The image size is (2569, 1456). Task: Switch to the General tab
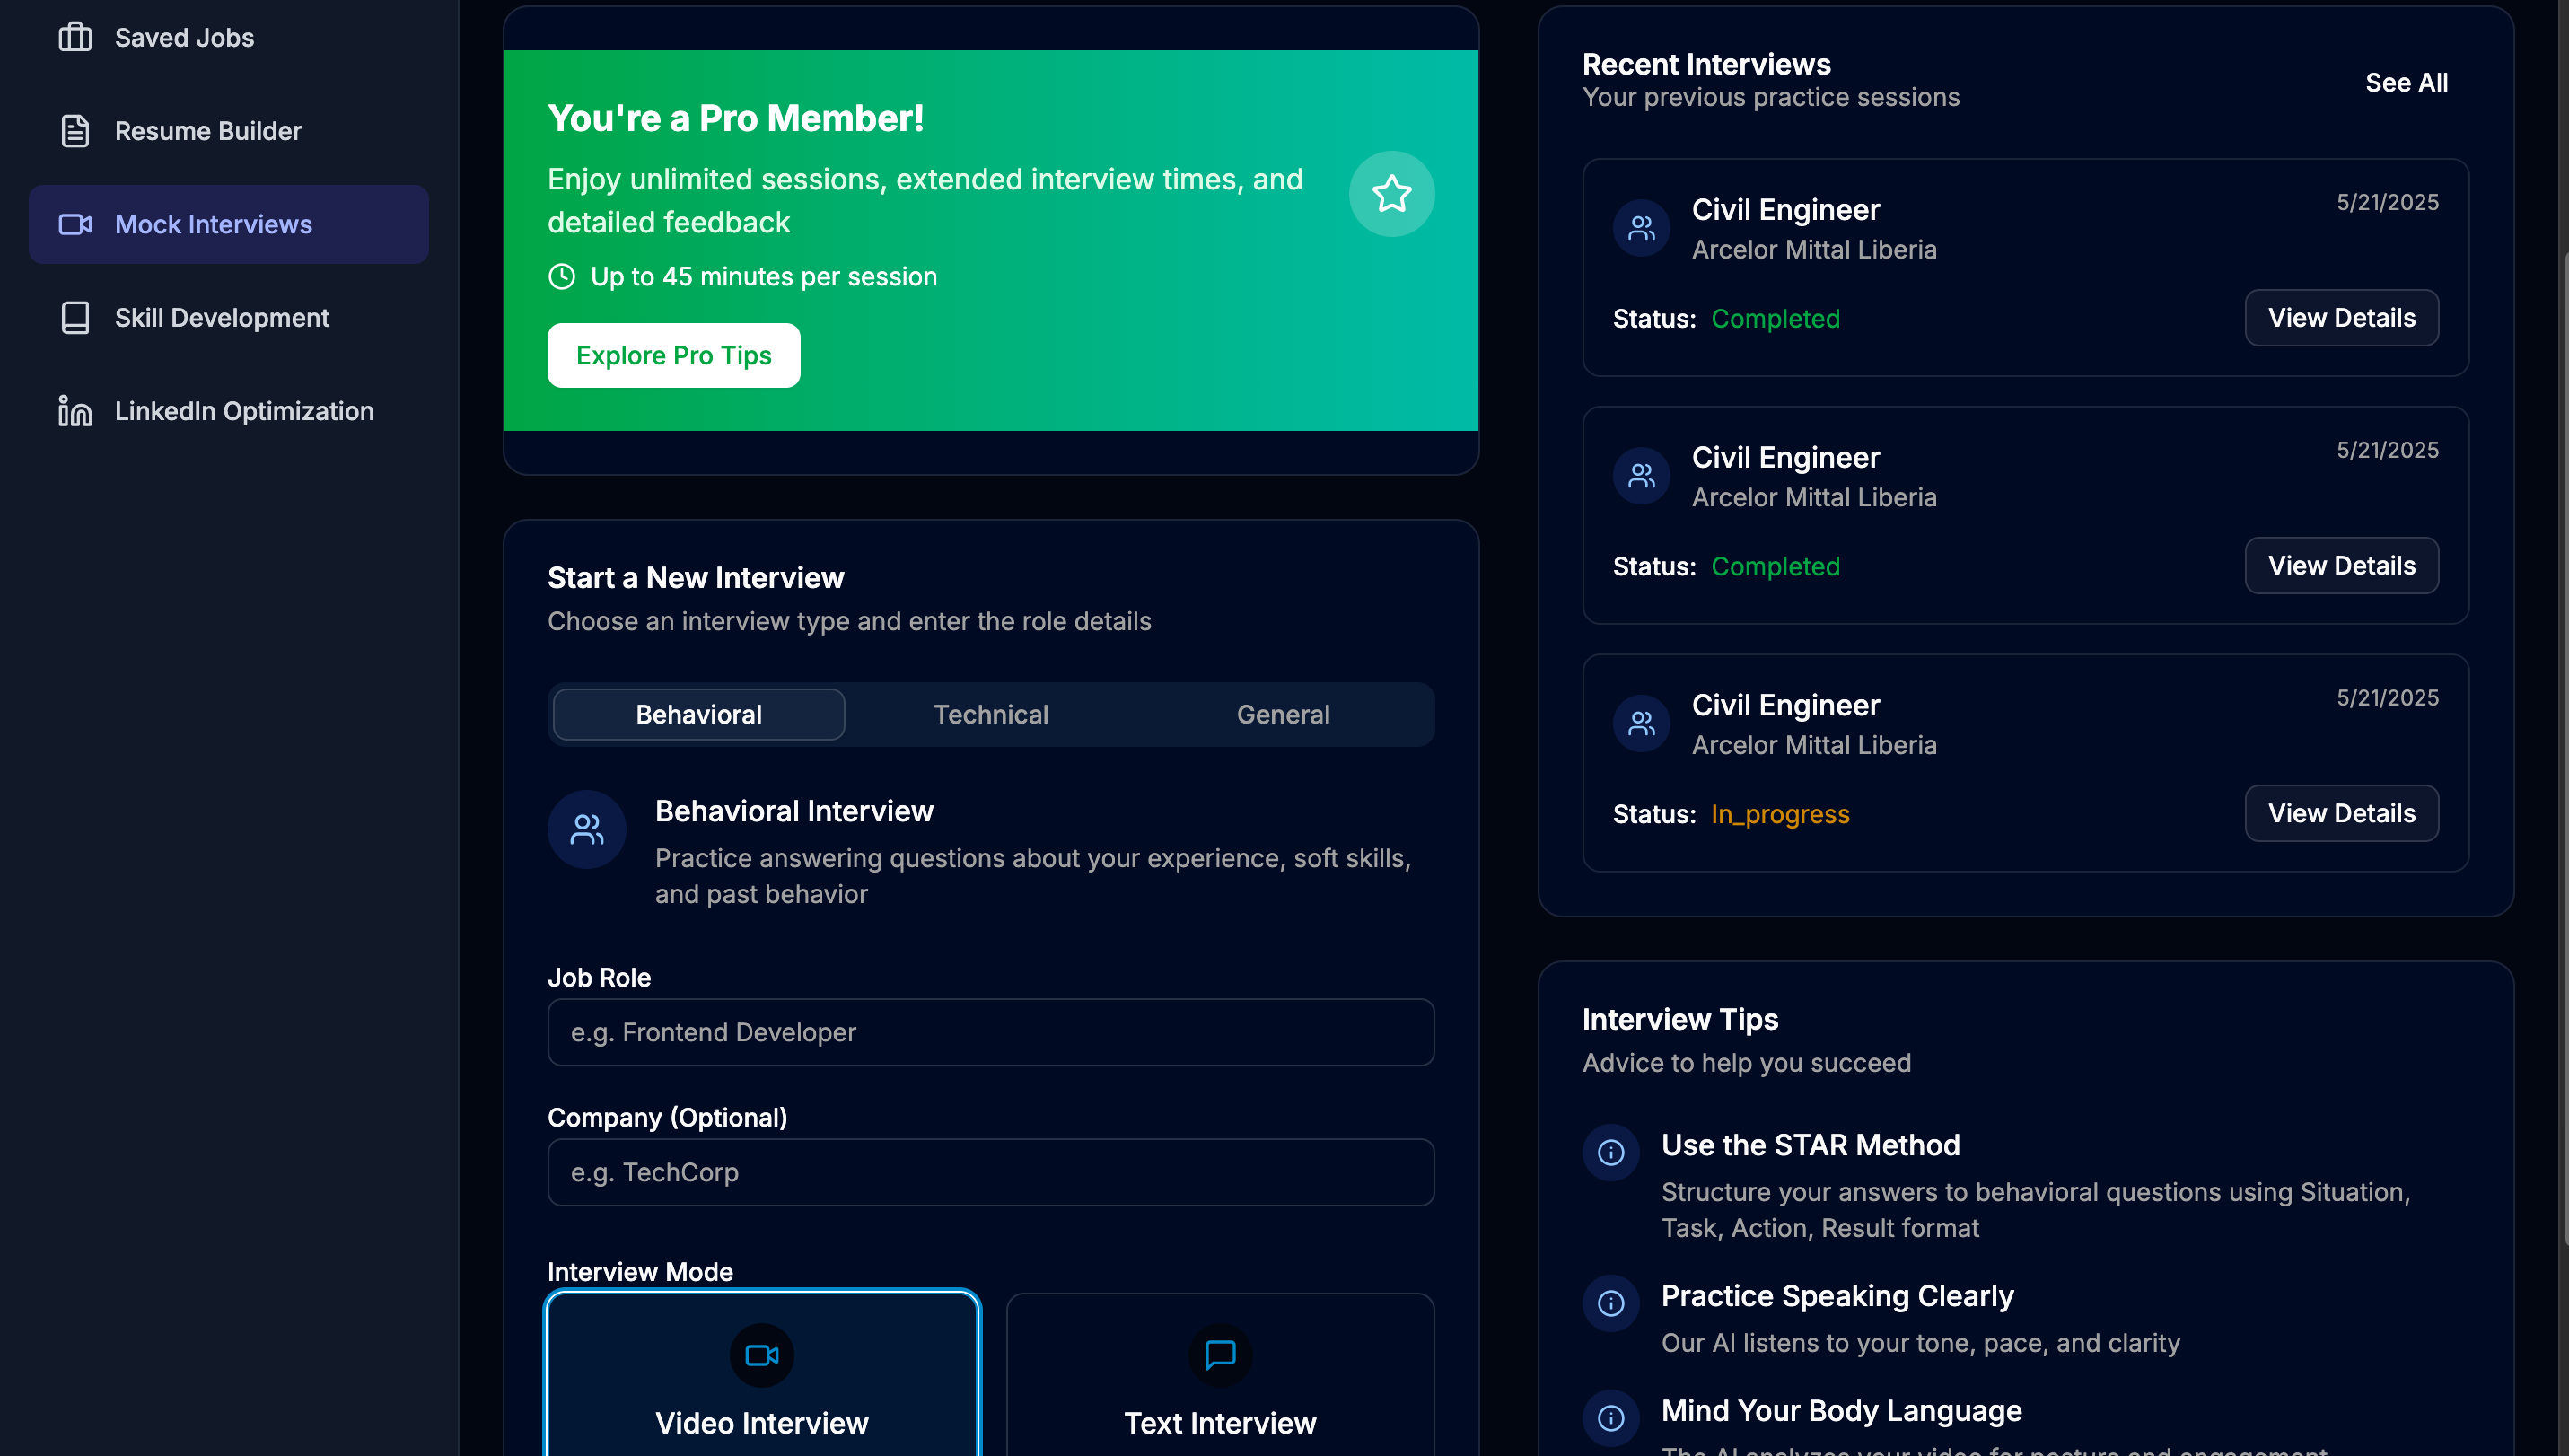pyautogui.click(x=1283, y=714)
